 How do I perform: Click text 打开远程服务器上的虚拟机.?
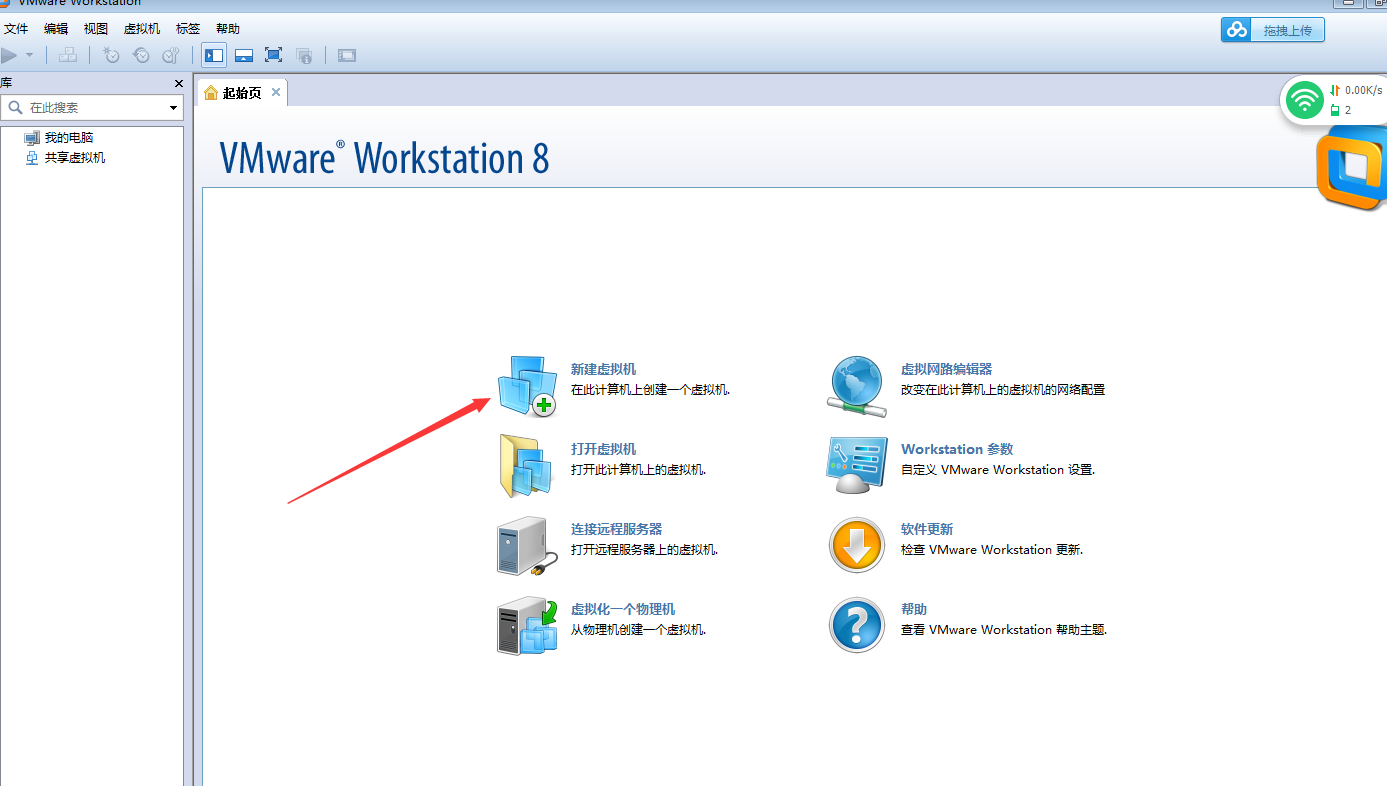(x=644, y=550)
